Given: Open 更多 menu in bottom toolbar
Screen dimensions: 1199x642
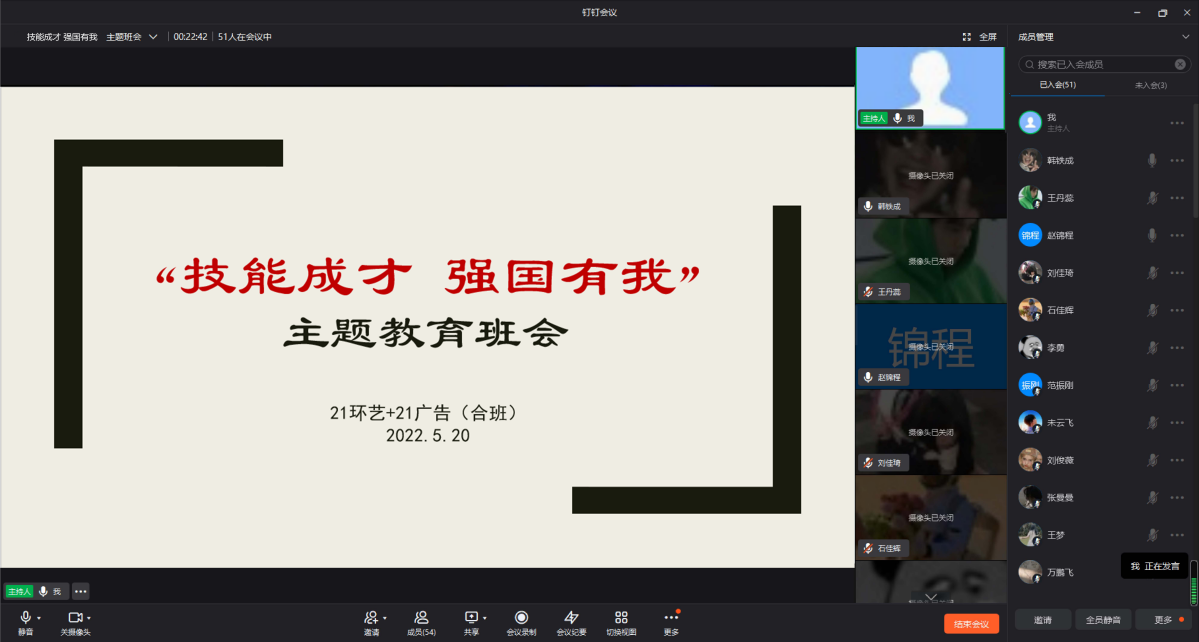Looking at the screenshot, I should (671, 622).
